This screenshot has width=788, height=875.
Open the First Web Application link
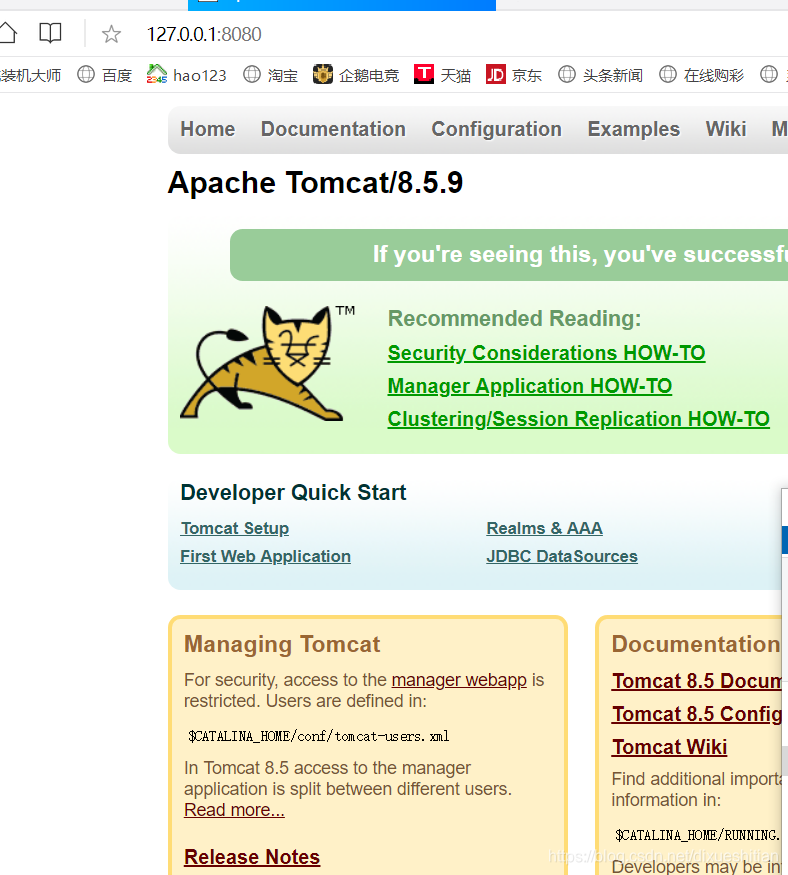265,556
